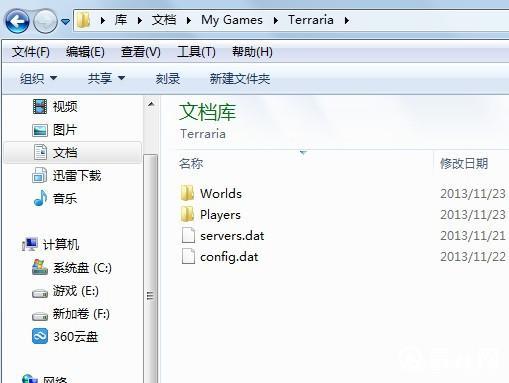This screenshot has width=509, height=383.
Task: Expand the arrow after 库 in path
Action: (140, 21)
